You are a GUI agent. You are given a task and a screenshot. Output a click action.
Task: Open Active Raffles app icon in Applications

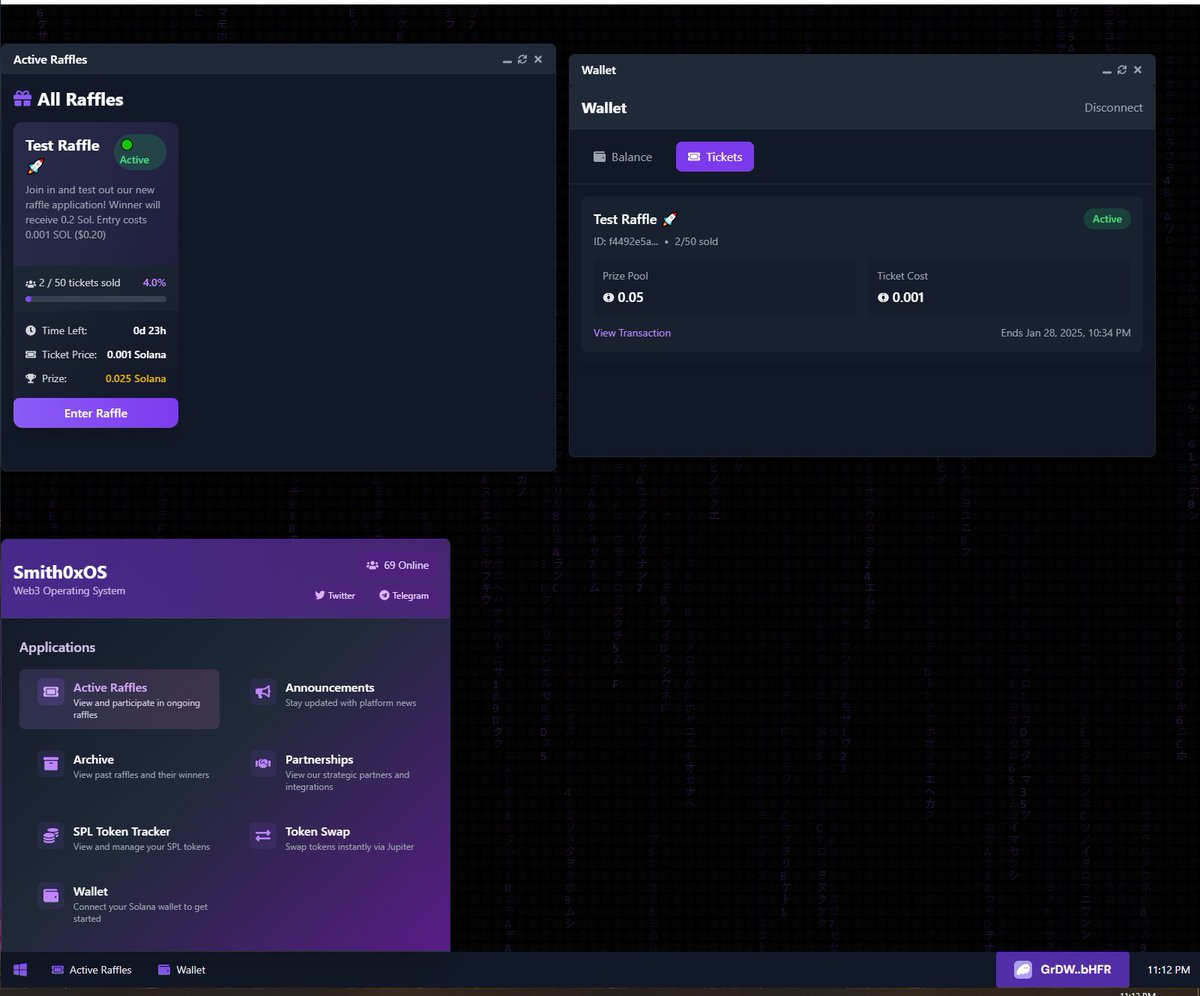(51, 691)
